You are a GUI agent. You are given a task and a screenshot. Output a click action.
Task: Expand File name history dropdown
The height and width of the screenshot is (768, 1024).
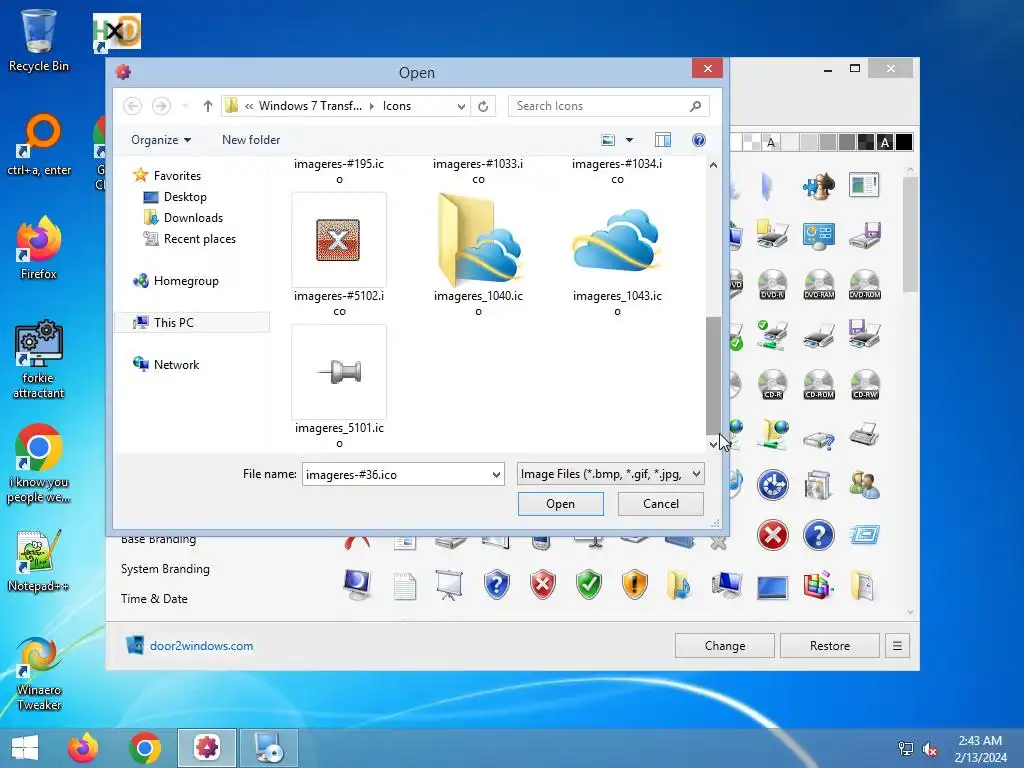[x=496, y=474]
